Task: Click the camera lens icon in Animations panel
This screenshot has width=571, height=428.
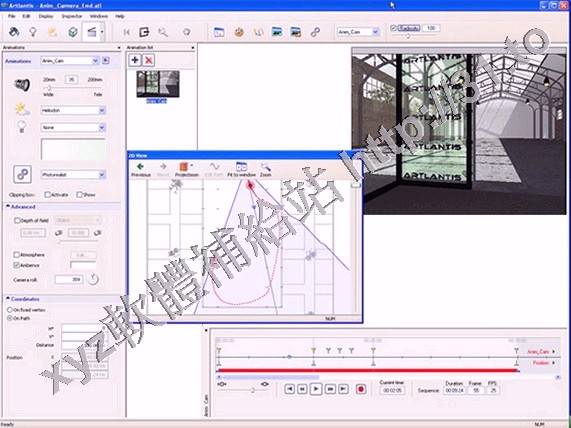Action: pos(22,85)
